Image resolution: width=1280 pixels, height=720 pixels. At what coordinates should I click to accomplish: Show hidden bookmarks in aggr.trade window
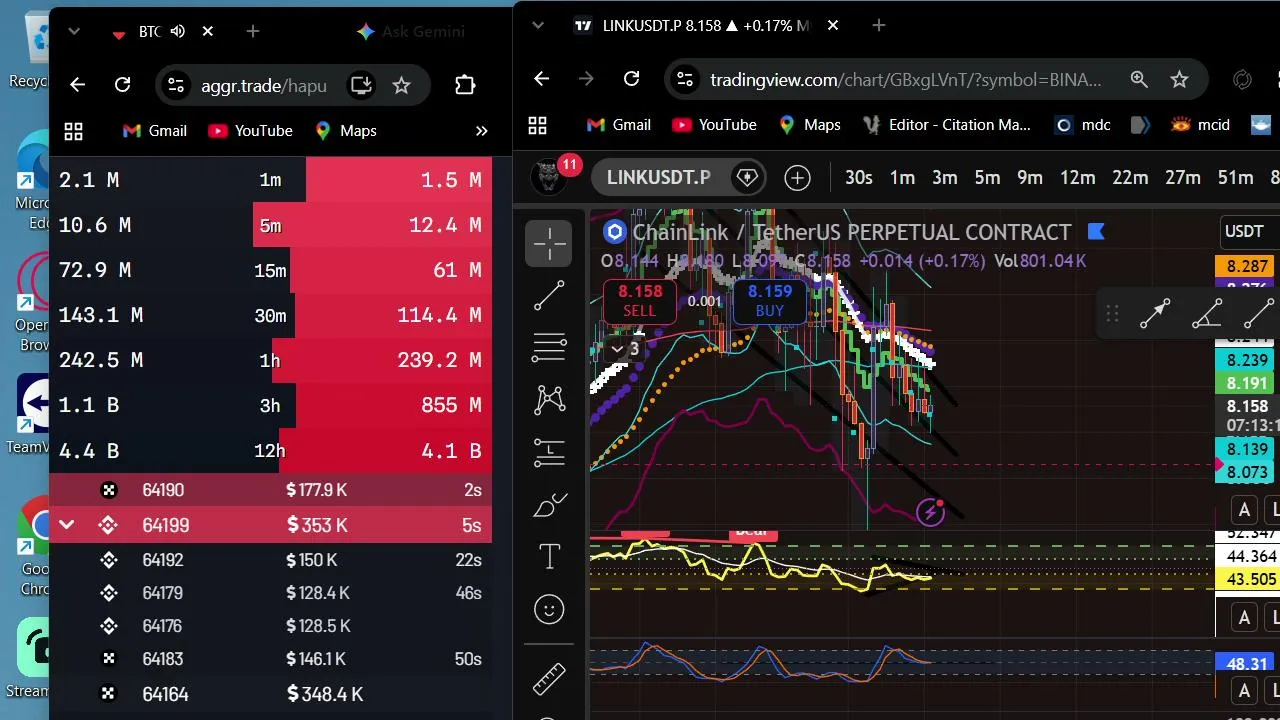click(x=481, y=131)
